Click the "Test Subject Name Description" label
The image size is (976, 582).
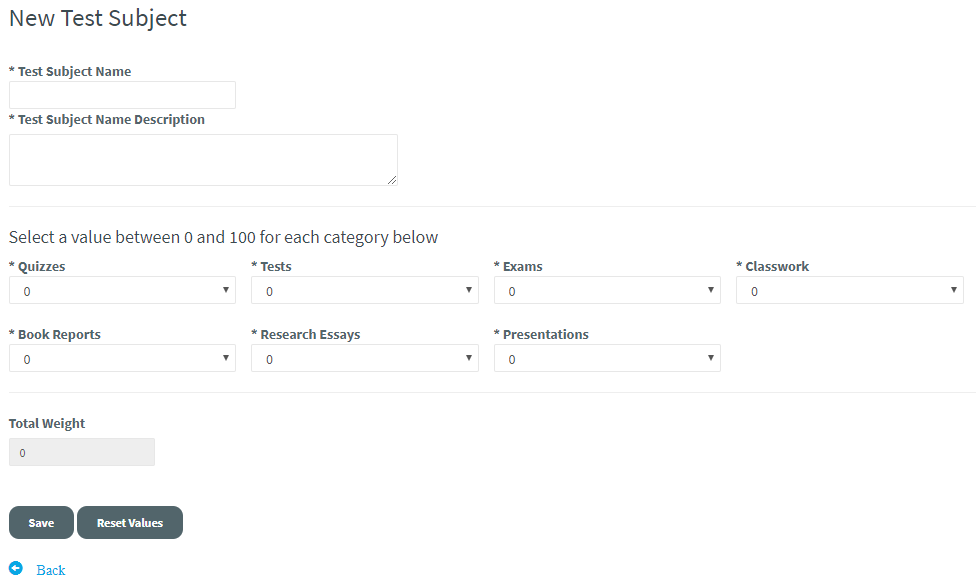111,120
